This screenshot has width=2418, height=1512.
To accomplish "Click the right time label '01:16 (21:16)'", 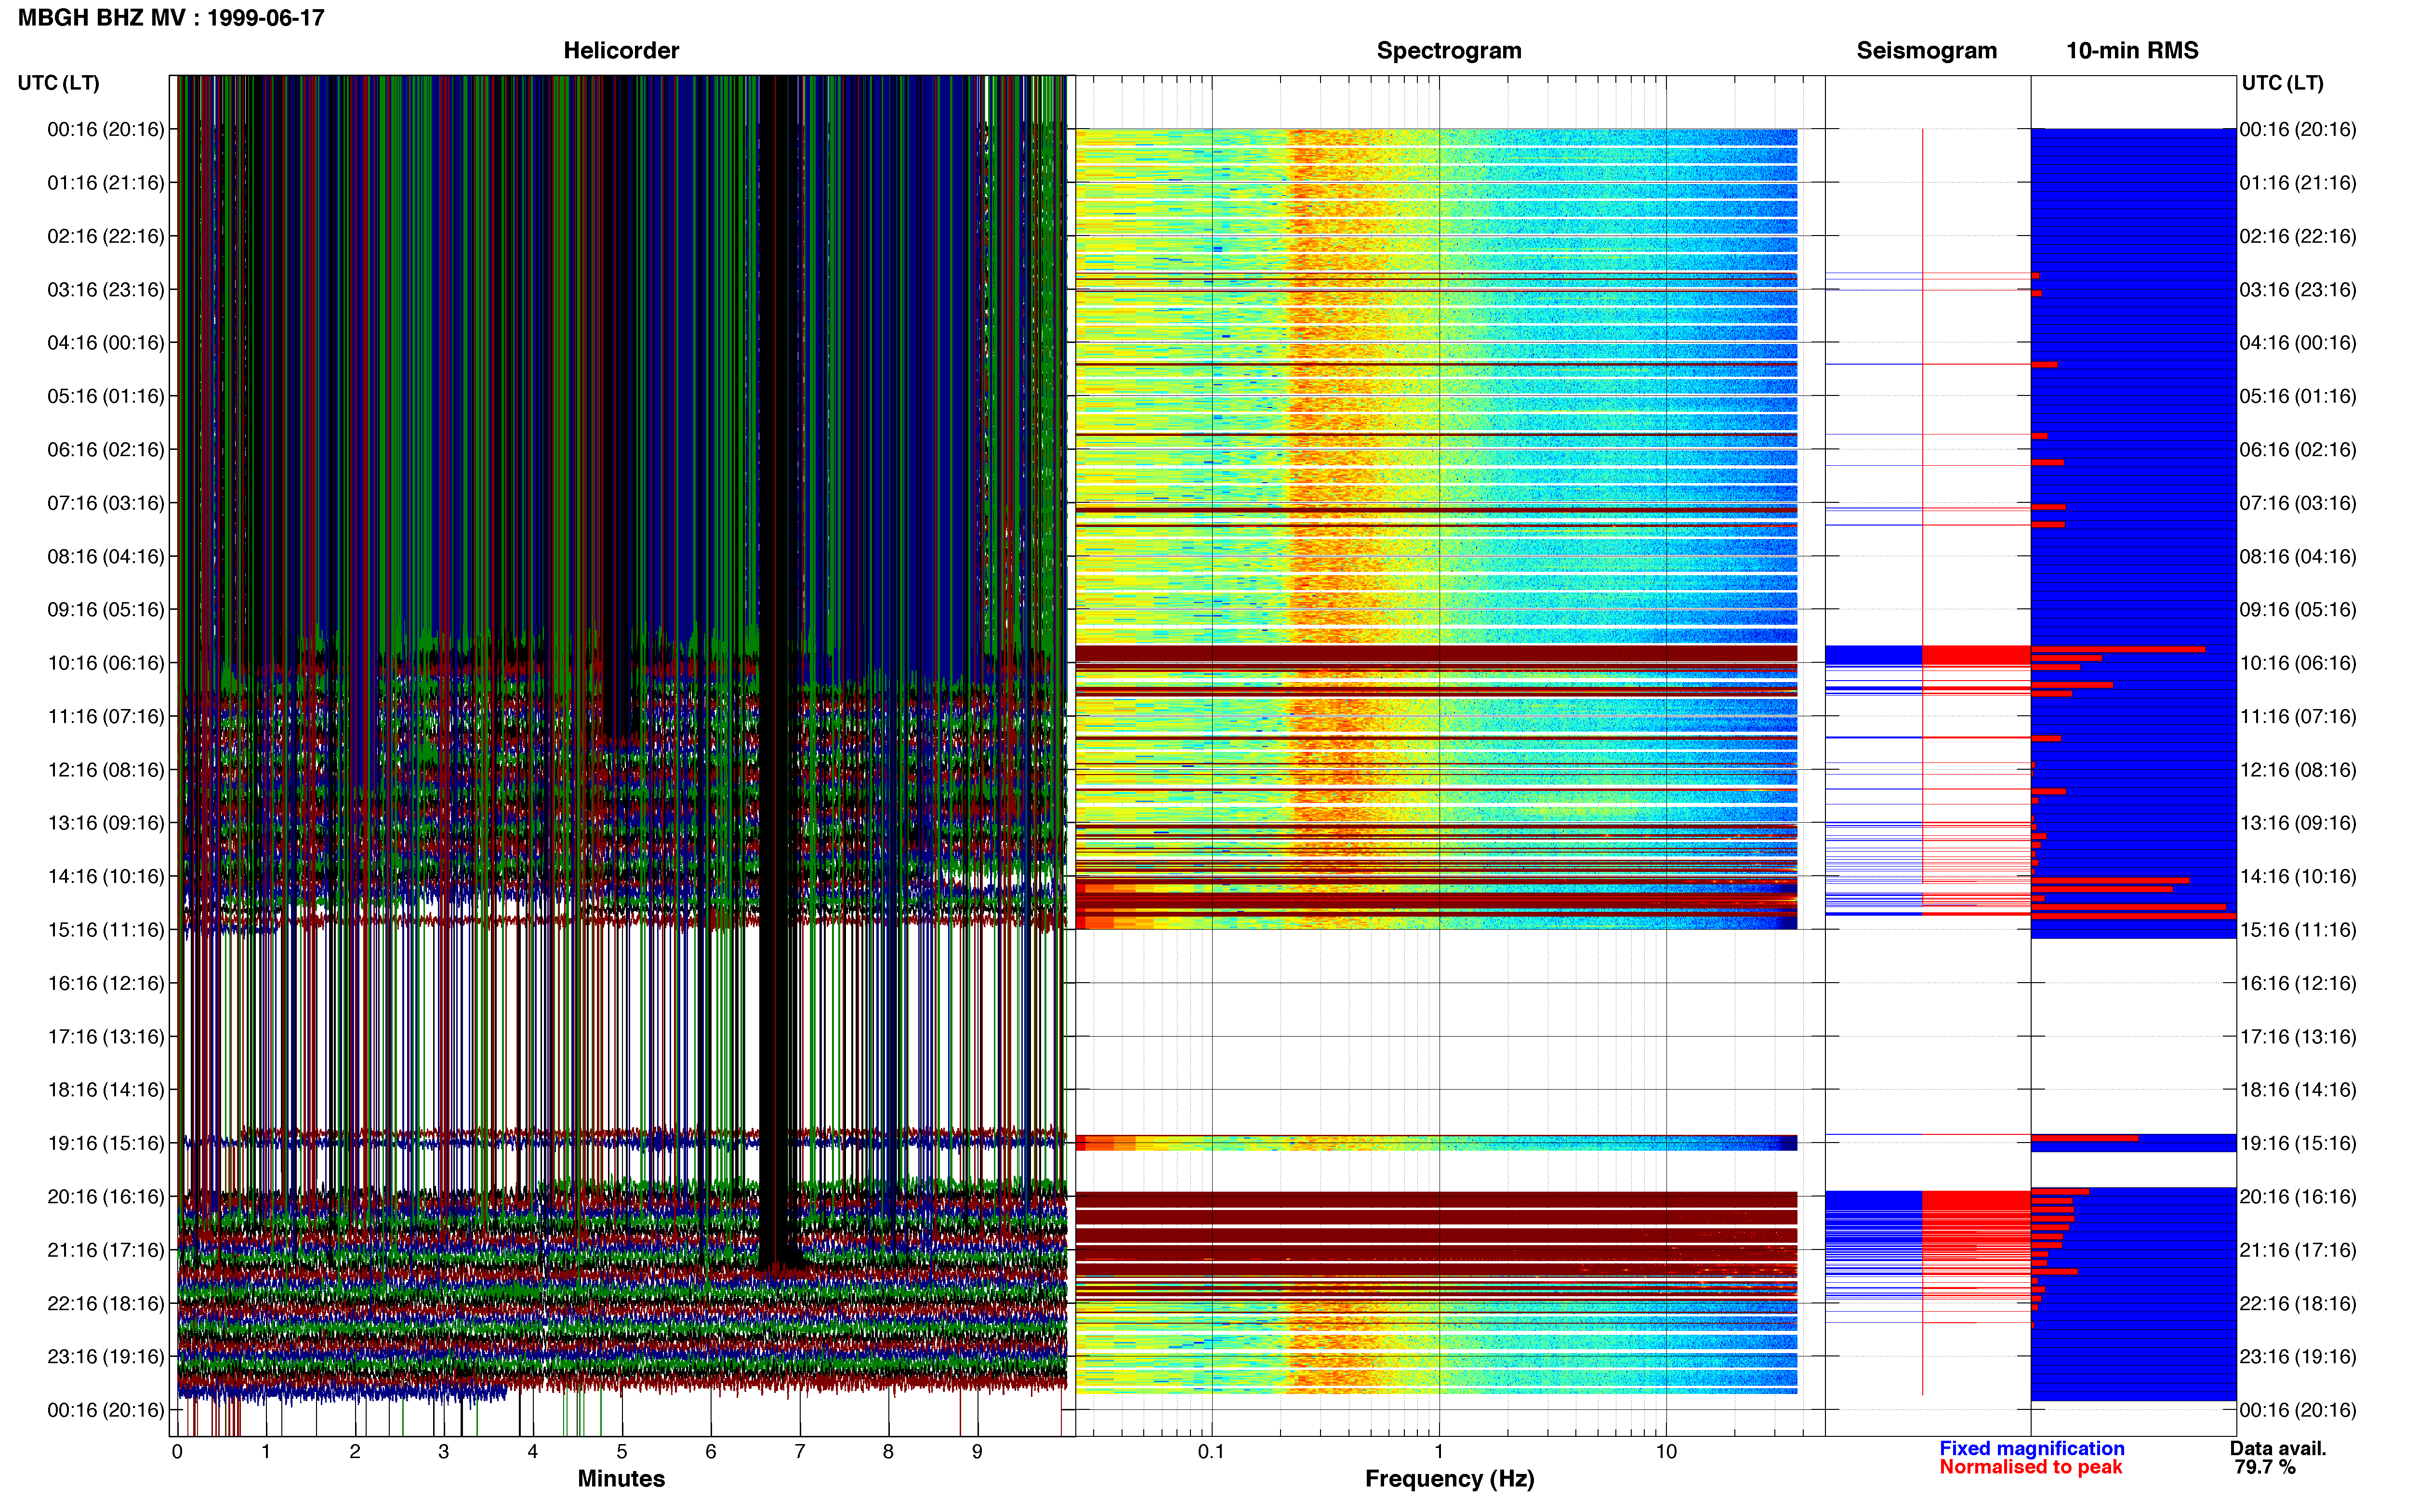I will (2298, 183).
